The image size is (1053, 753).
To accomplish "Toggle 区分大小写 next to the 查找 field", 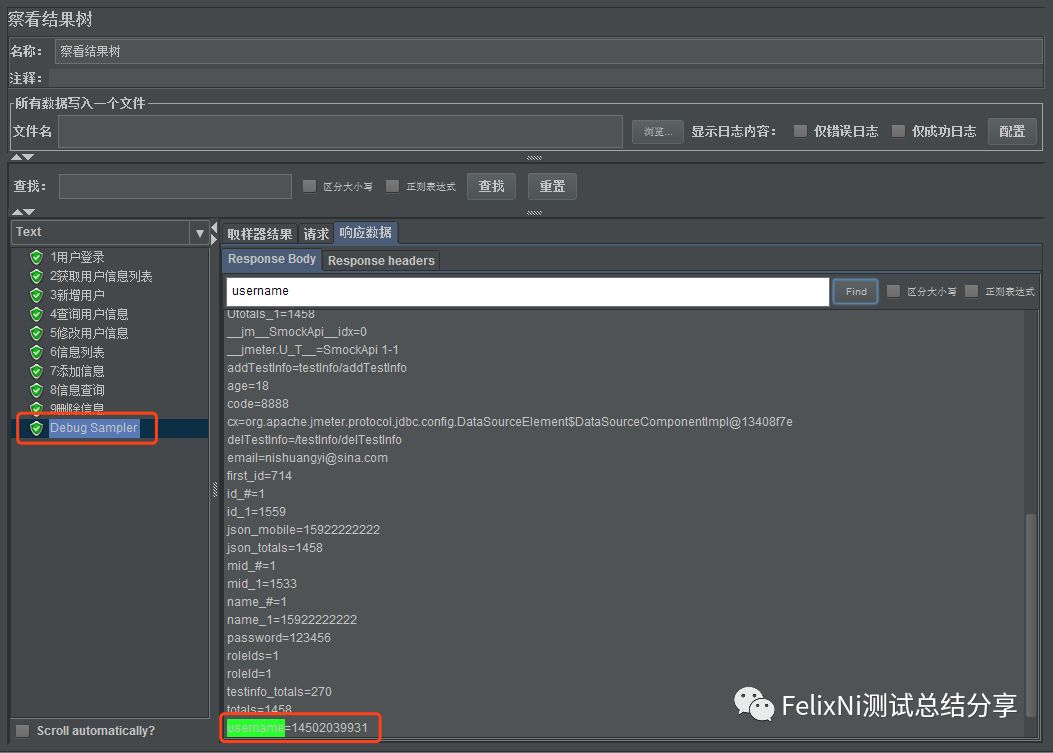I will (x=310, y=186).
